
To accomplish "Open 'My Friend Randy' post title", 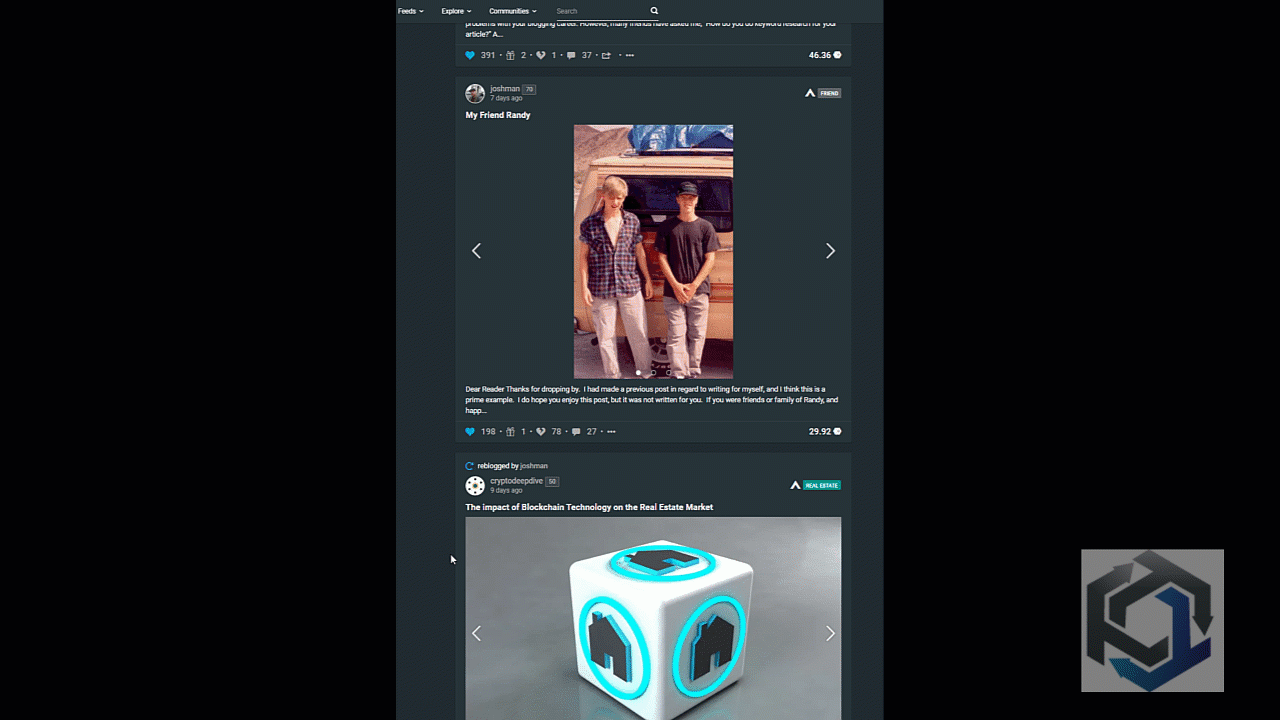I will tap(498, 115).
